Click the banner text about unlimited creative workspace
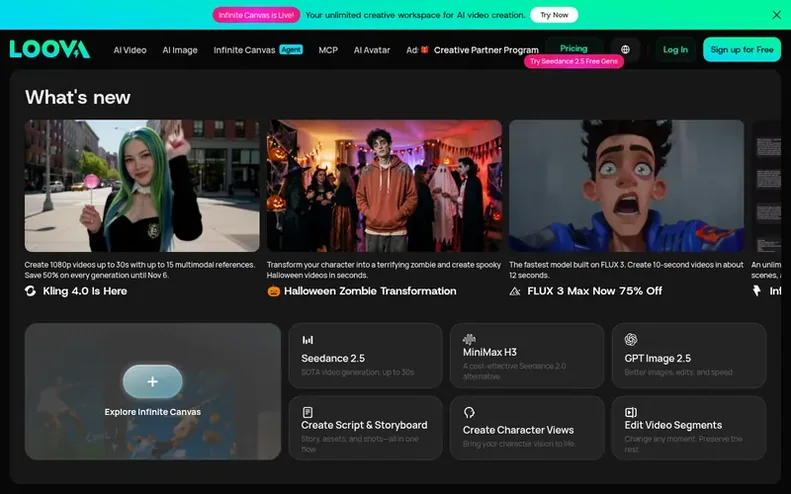Image resolution: width=791 pixels, height=494 pixels. (x=415, y=15)
